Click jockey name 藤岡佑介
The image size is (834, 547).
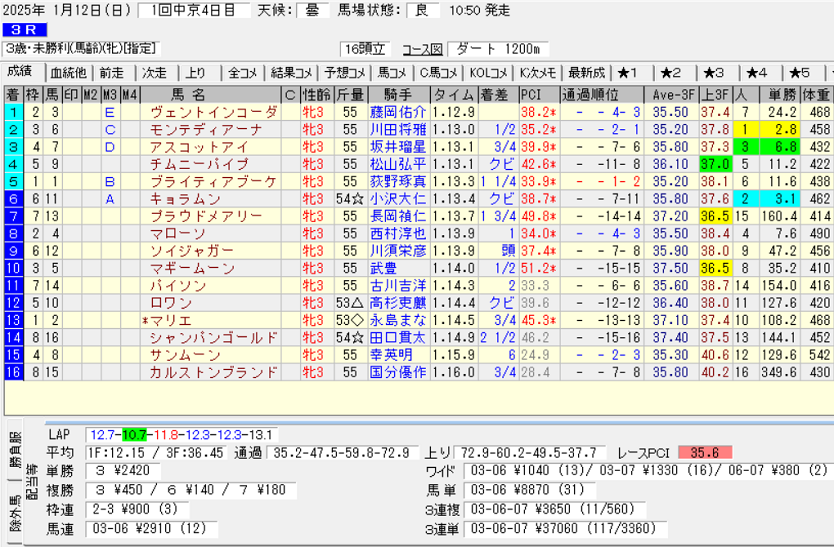pos(397,112)
